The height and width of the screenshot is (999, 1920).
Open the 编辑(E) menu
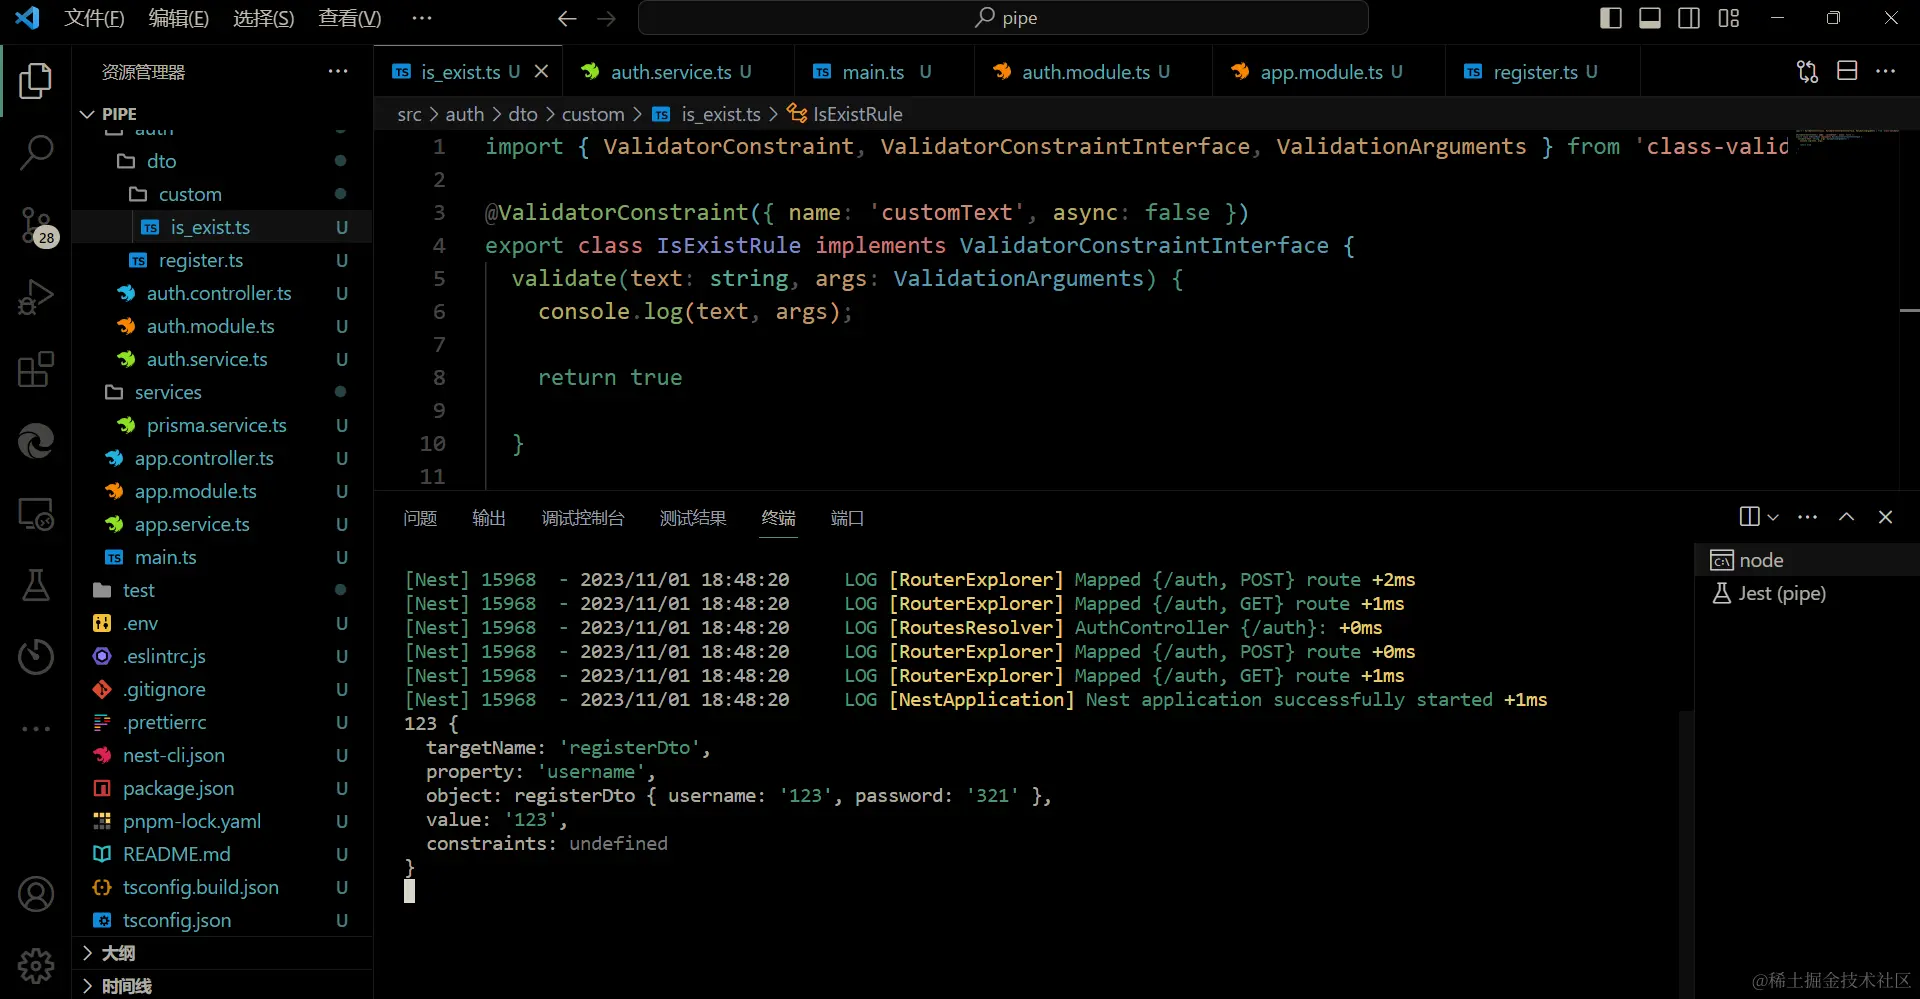178,18
